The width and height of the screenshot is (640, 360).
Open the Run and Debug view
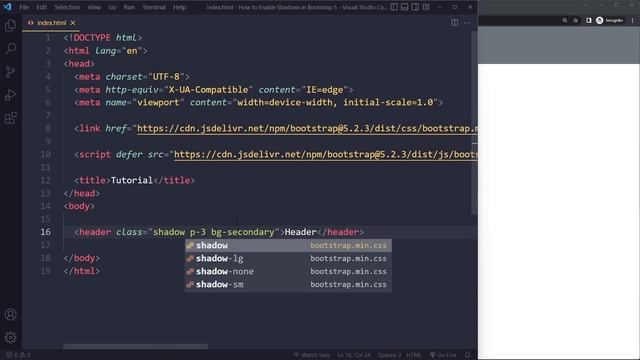[x=11, y=95]
